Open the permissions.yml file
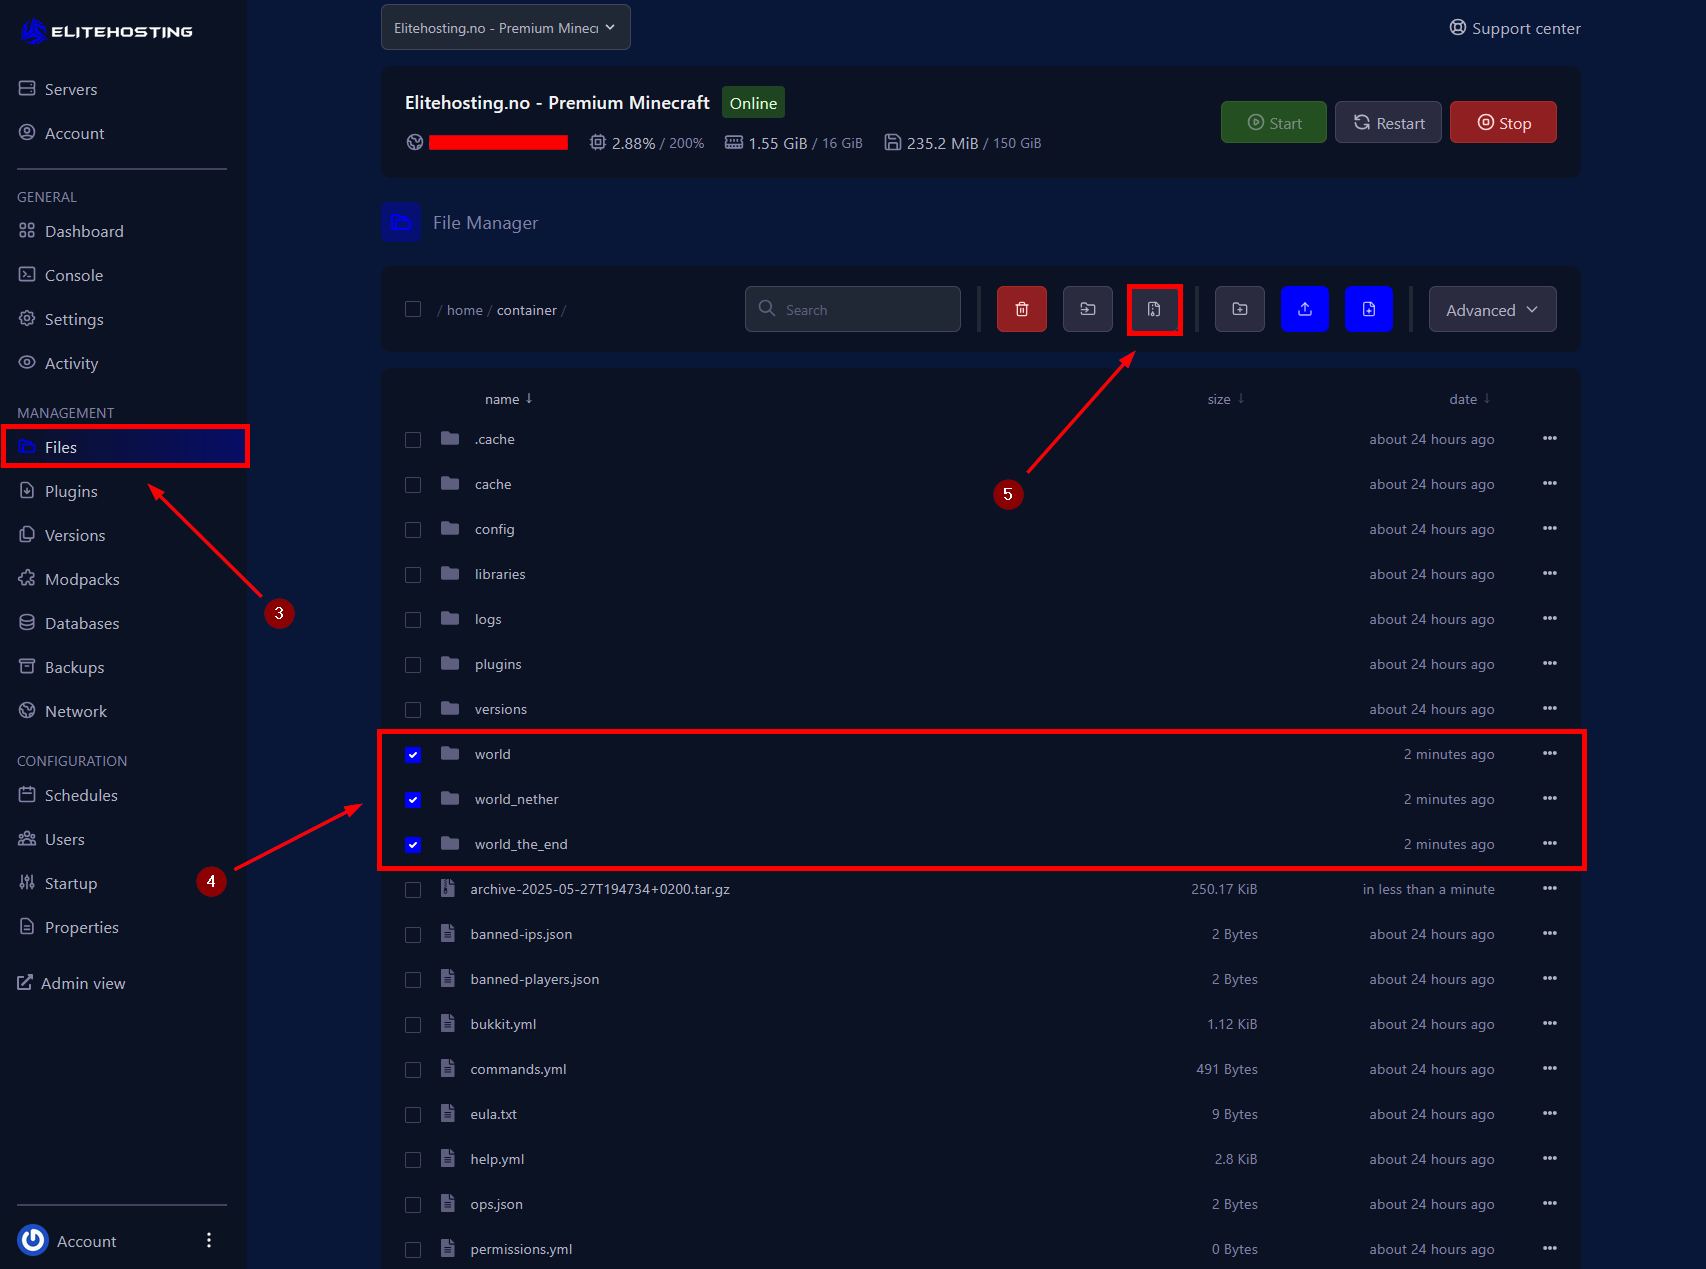1706x1269 pixels. [x=522, y=1249]
